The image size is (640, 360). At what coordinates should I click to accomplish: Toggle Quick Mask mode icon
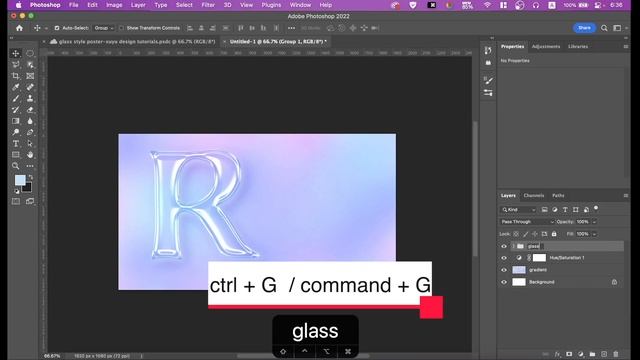click(16, 201)
